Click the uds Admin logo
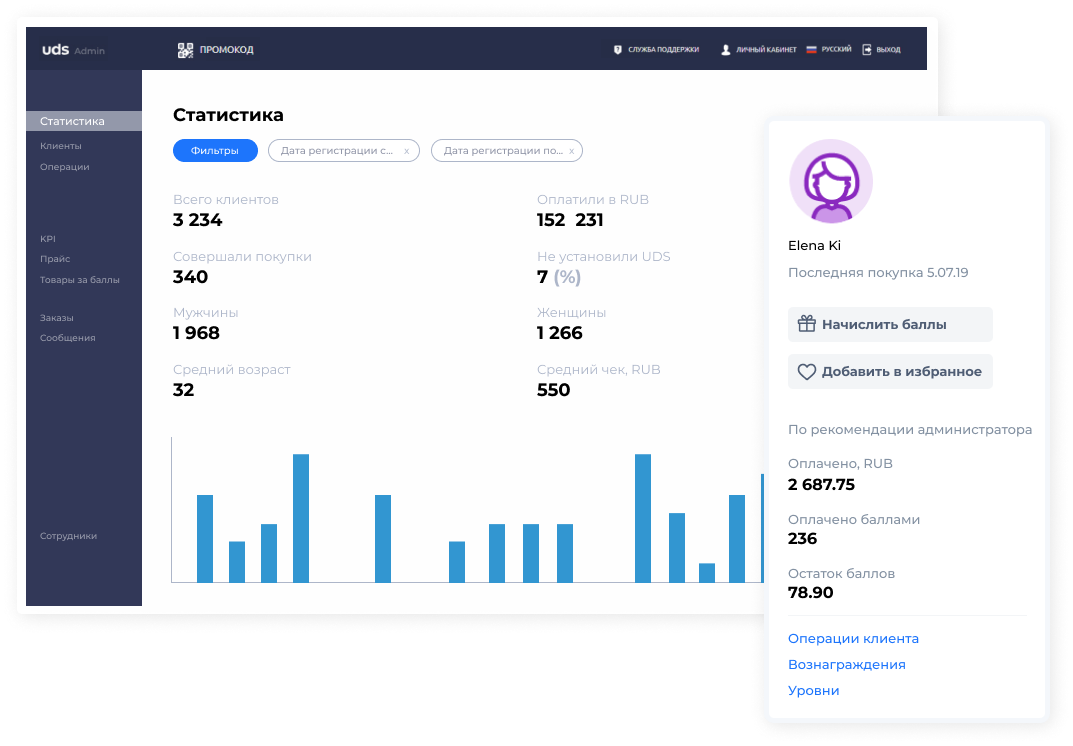Screen dimensions: 1073x746 73,50
